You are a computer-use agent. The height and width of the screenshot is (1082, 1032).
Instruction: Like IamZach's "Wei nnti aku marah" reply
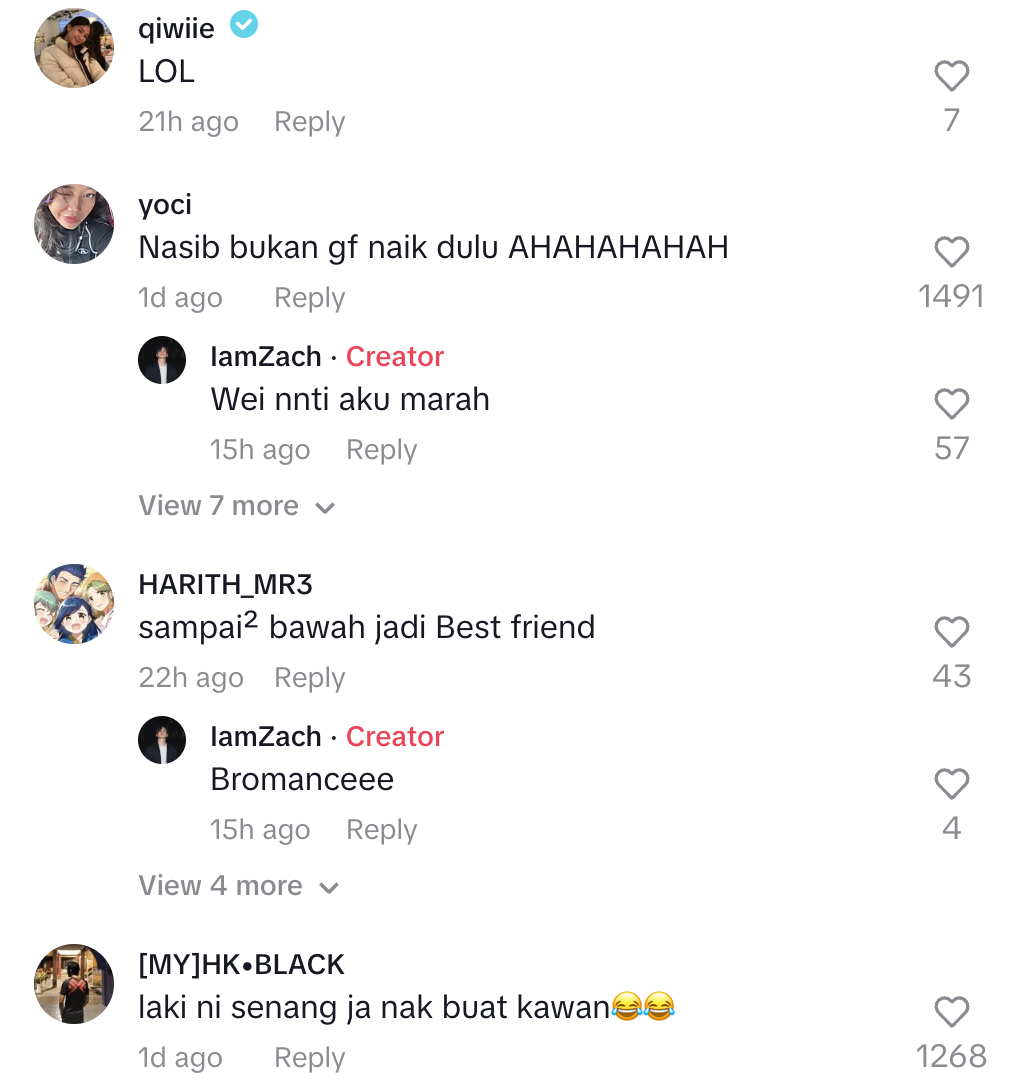[951, 404]
